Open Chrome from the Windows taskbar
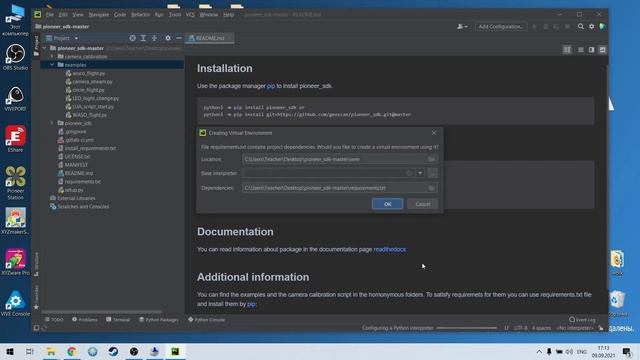Viewport: 640px width, 360px height. click(72, 351)
